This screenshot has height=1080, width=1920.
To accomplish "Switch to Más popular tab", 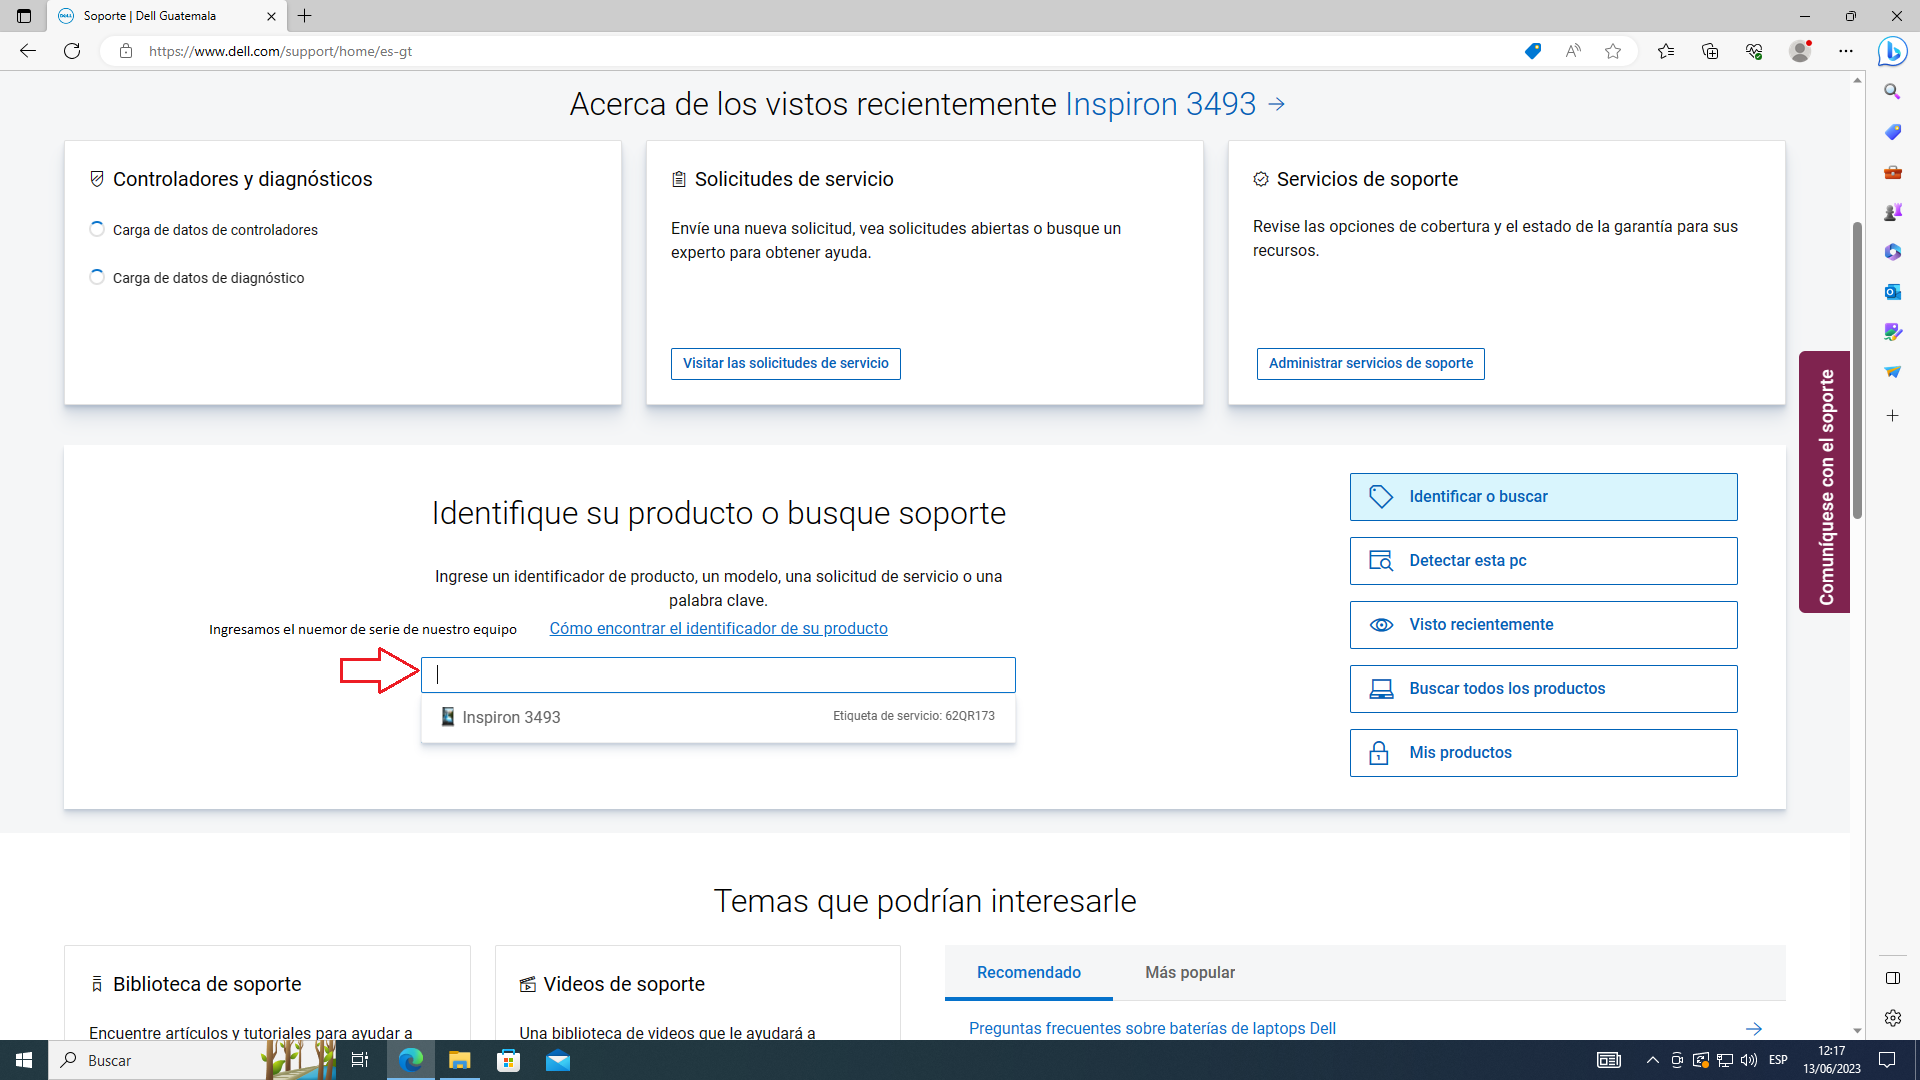I will coord(1189,973).
